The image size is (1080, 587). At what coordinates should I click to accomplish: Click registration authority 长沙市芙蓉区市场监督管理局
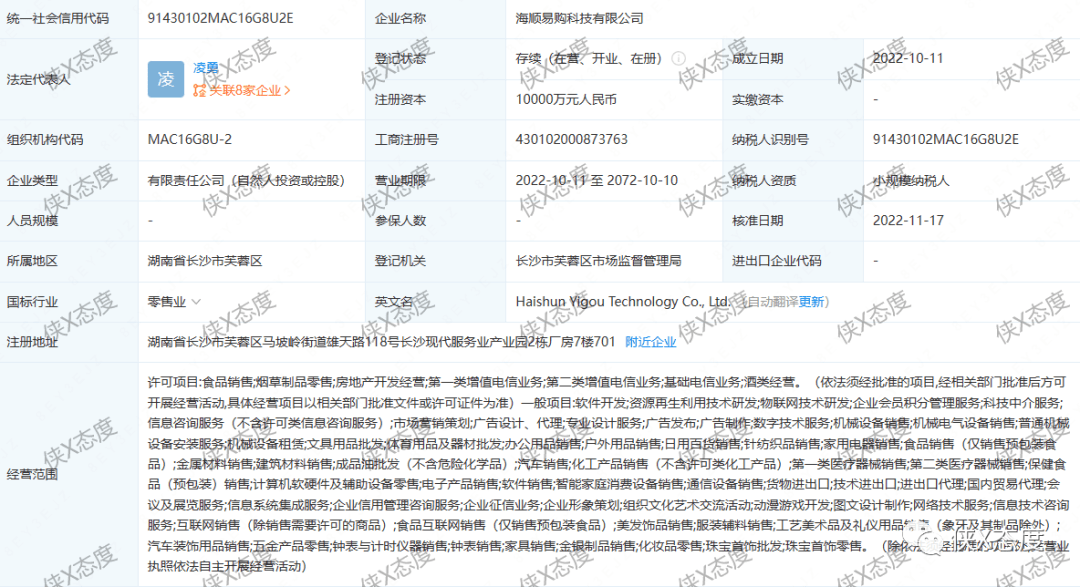[x=598, y=261]
